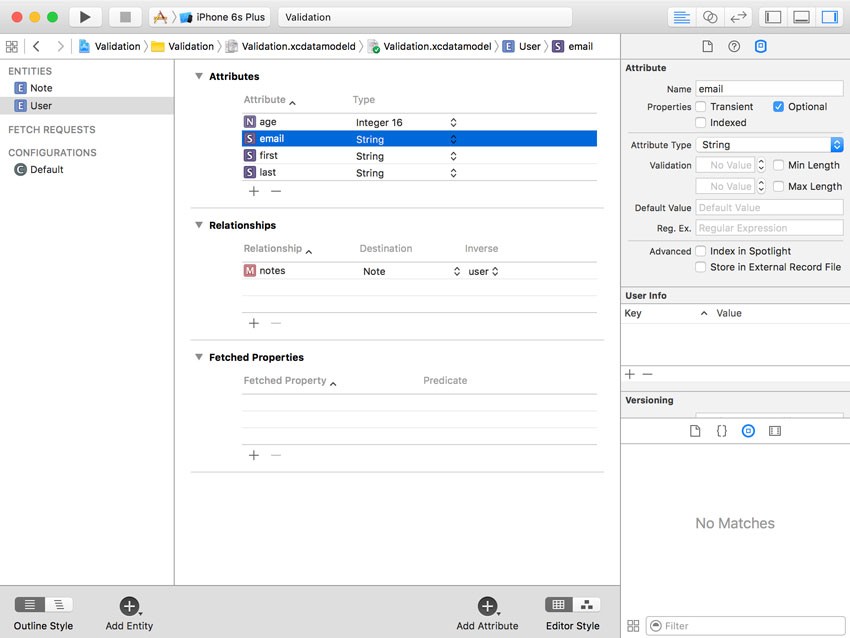The width and height of the screenshot is (850, 638).
Task: Open the Quick Help inspector
Action: tap(734, 47)
